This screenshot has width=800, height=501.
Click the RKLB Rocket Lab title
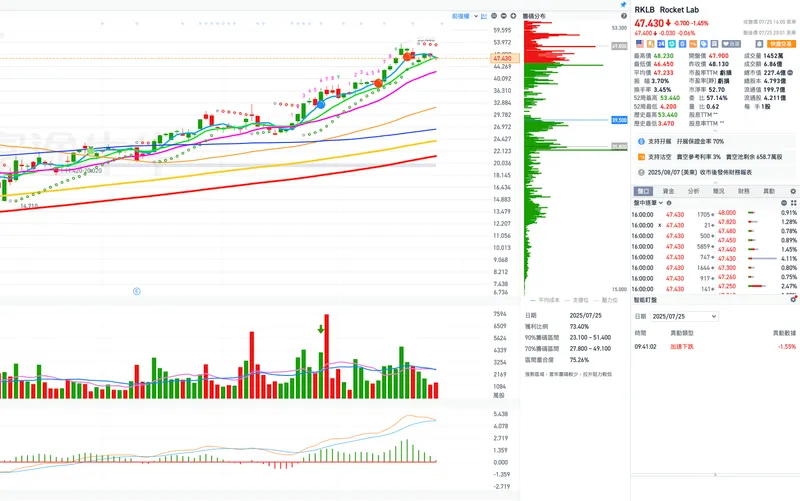pos(666,10)
